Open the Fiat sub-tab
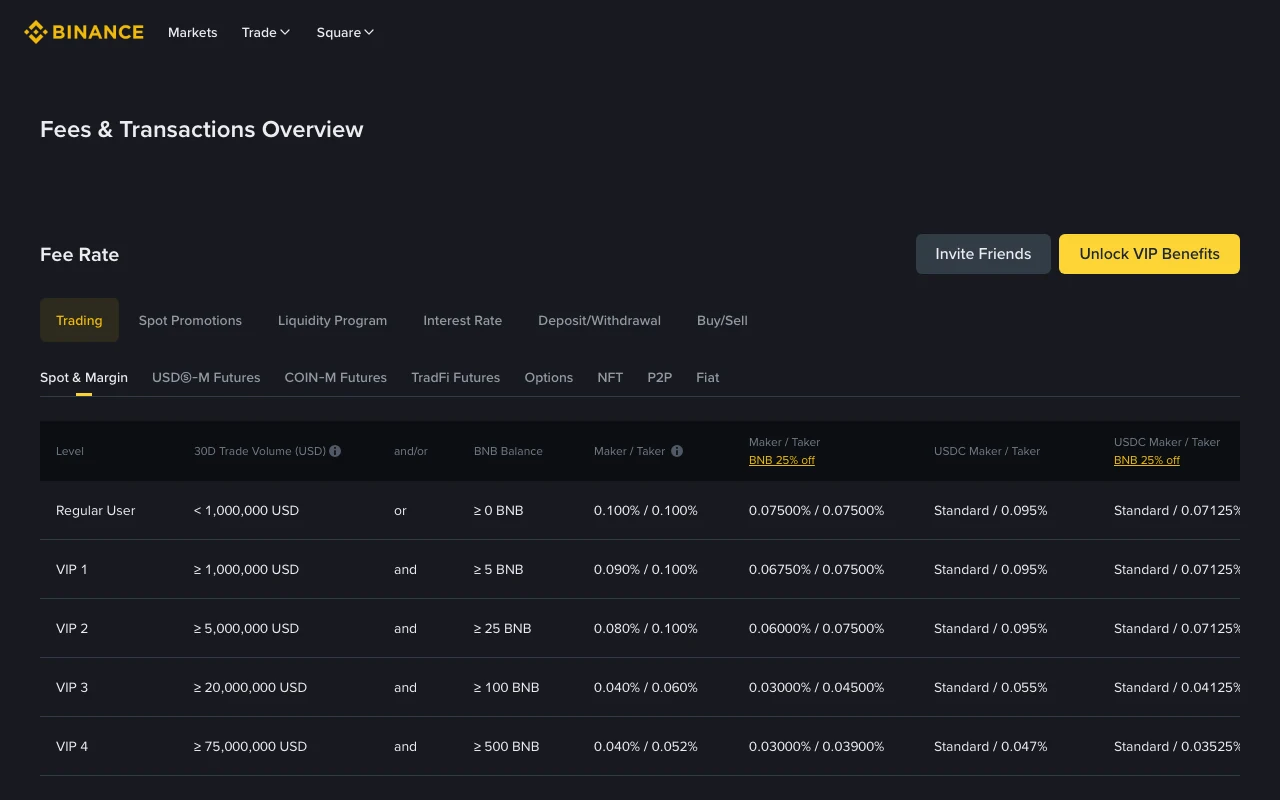 pos(707,377)
